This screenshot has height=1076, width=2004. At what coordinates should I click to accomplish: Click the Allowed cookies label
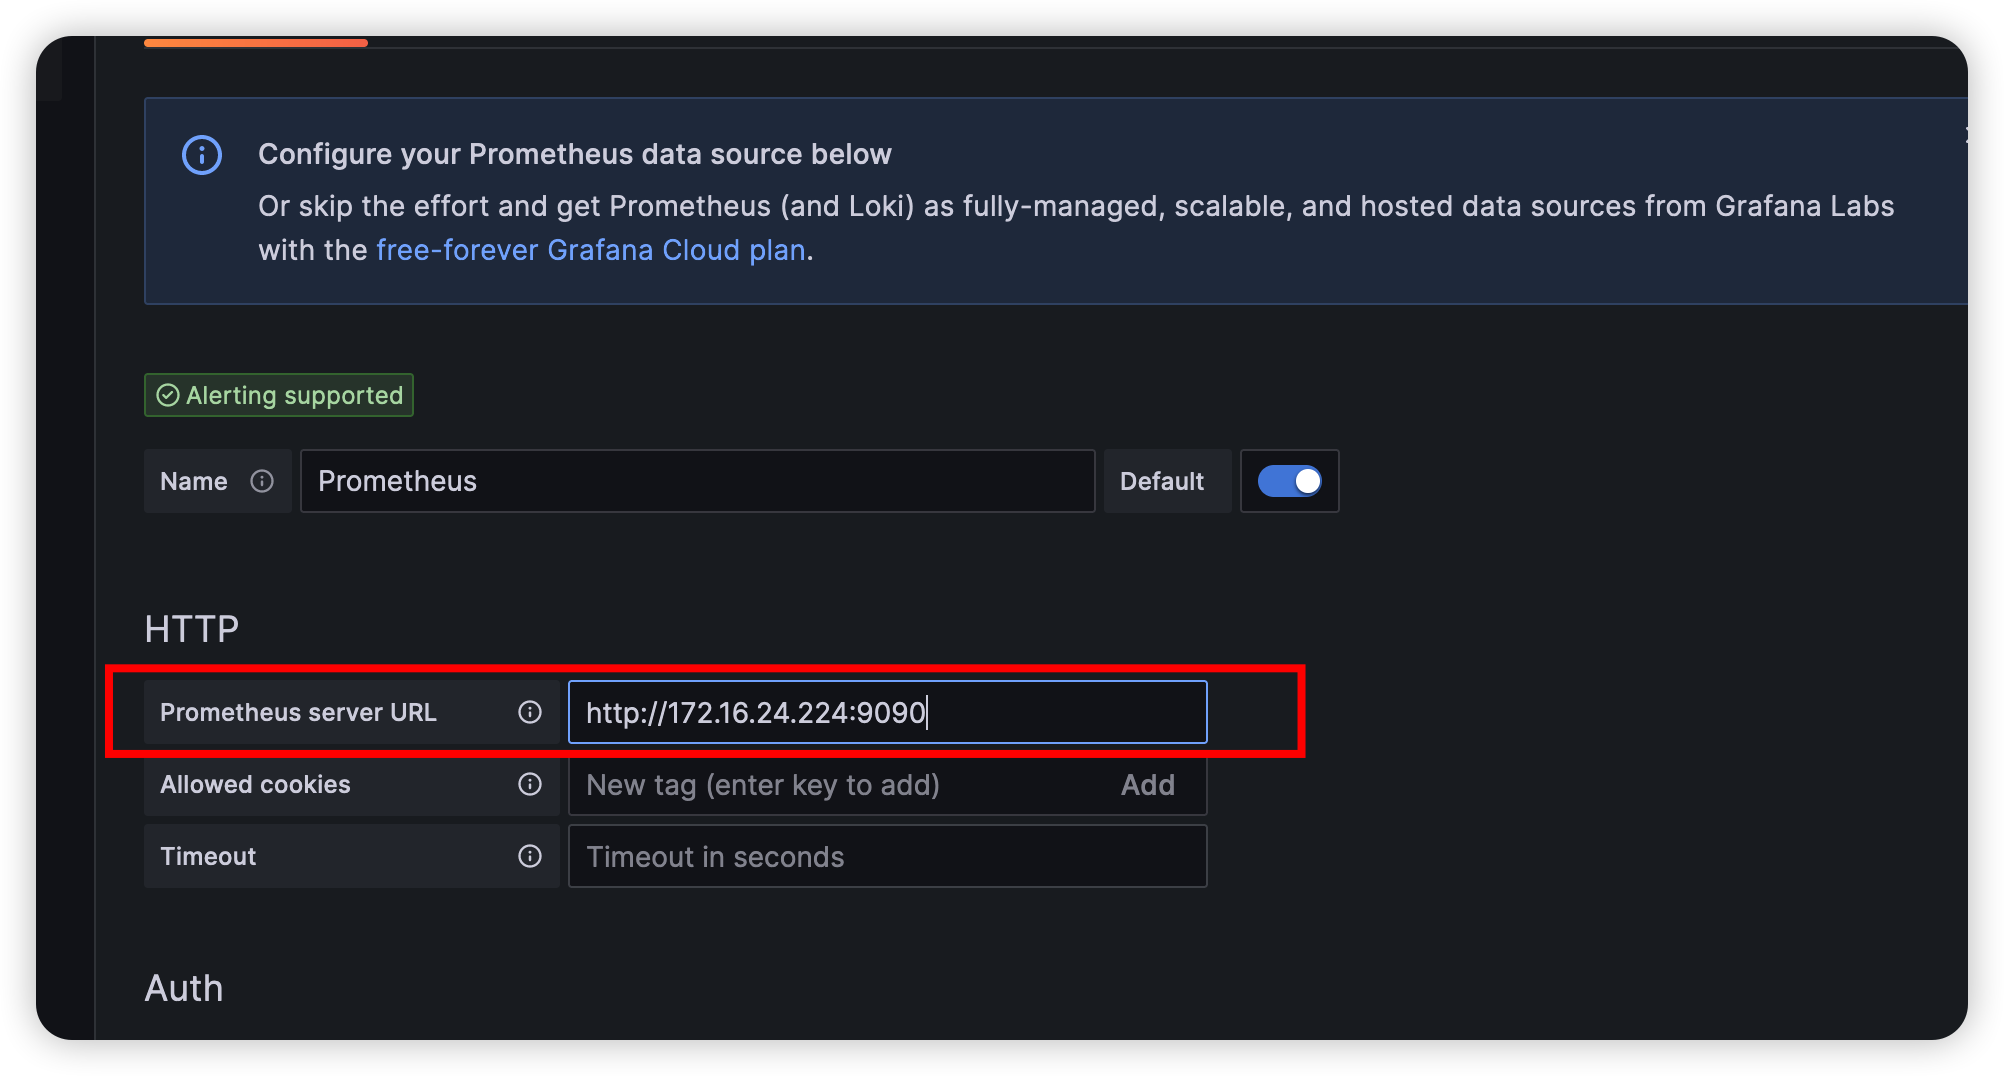[255, 784]
